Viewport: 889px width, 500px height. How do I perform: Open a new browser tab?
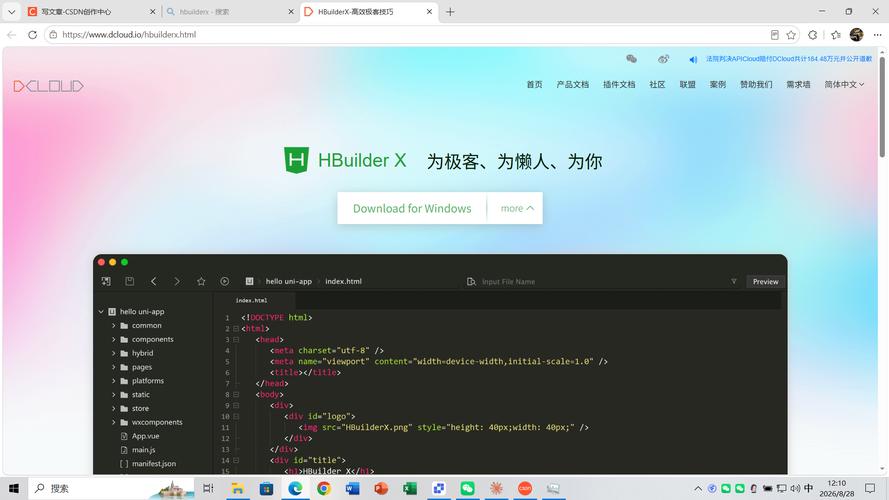click(450, 11)
